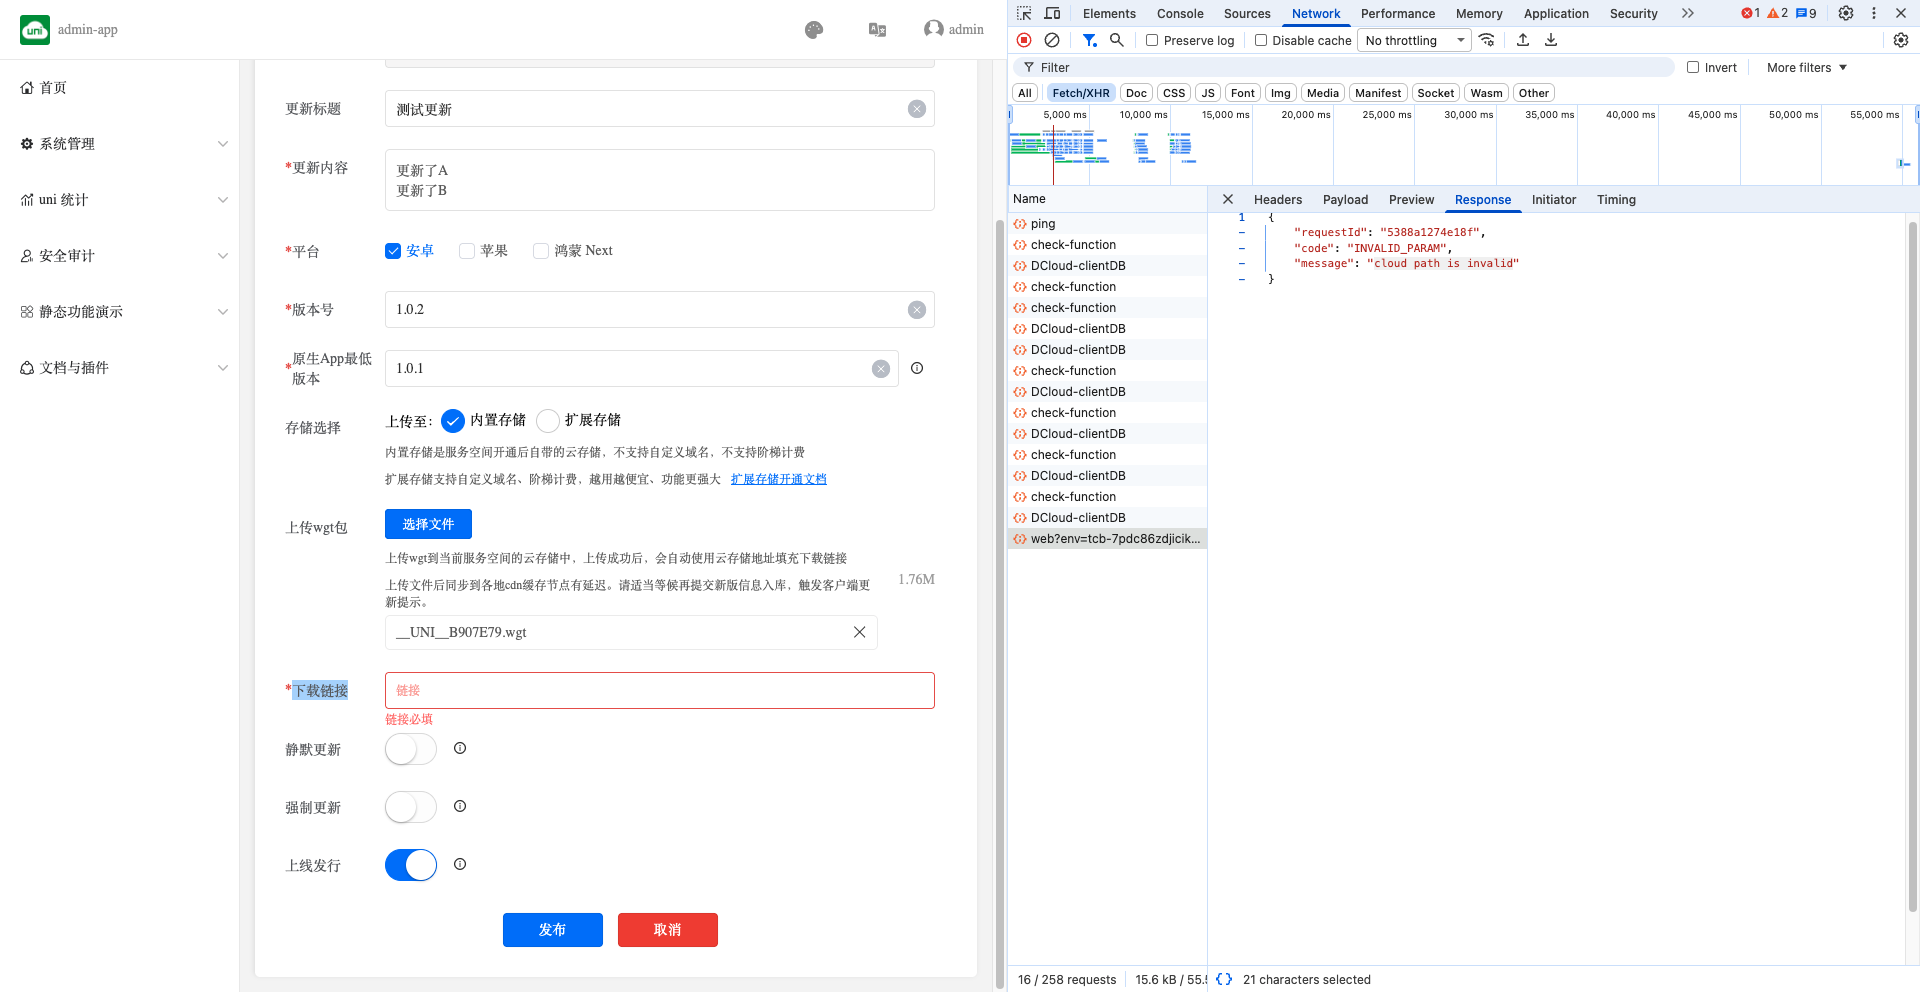Click the admin user avatar icon
Viewport: 1920px width, 992px height.
point(934,29)
